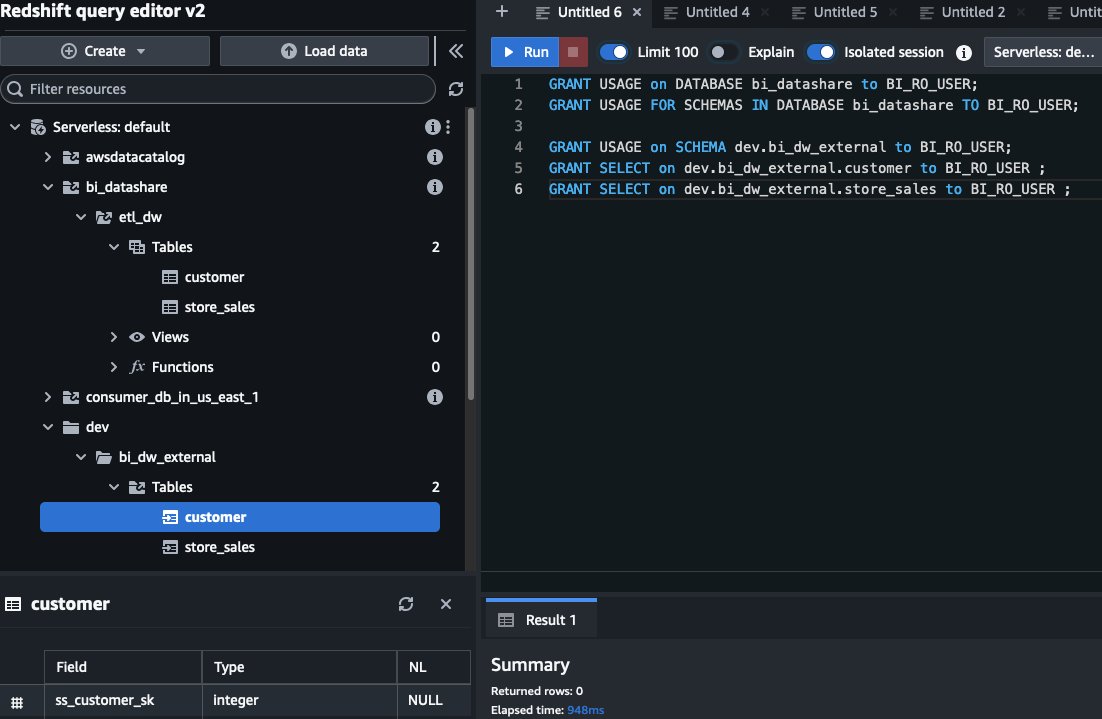Collapse the etl_dw schema node
The height and width of the screenshot is (719, 1102).
(81, 217)
